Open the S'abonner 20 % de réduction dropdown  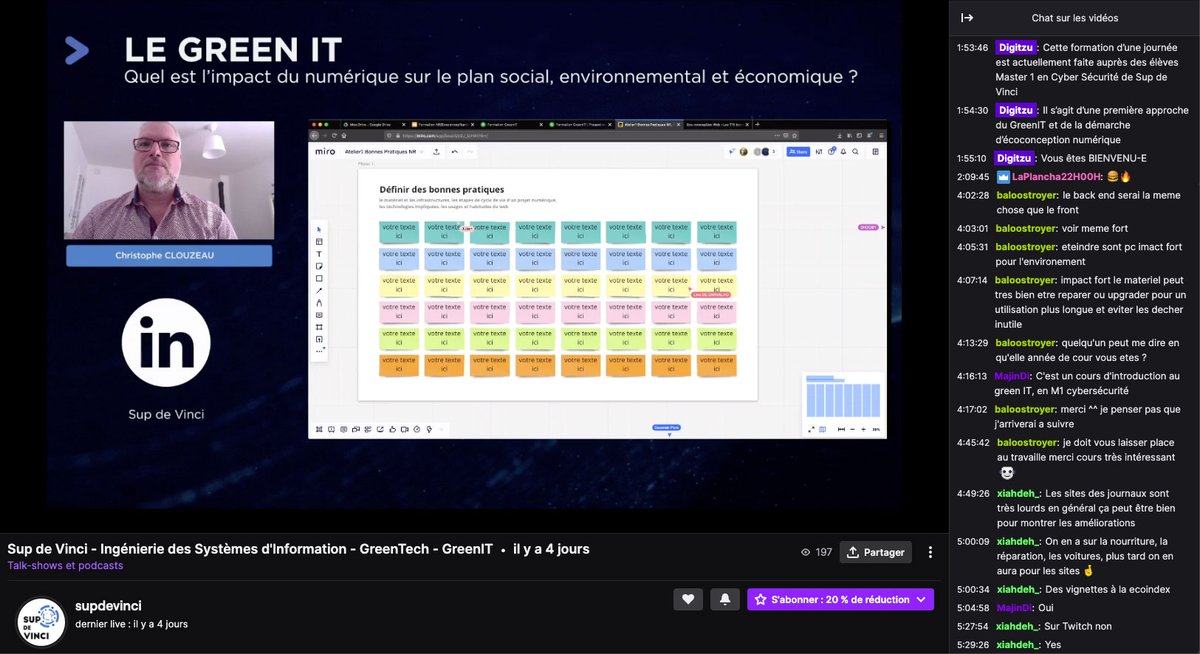pyautogui.click(x=840, y=599)
